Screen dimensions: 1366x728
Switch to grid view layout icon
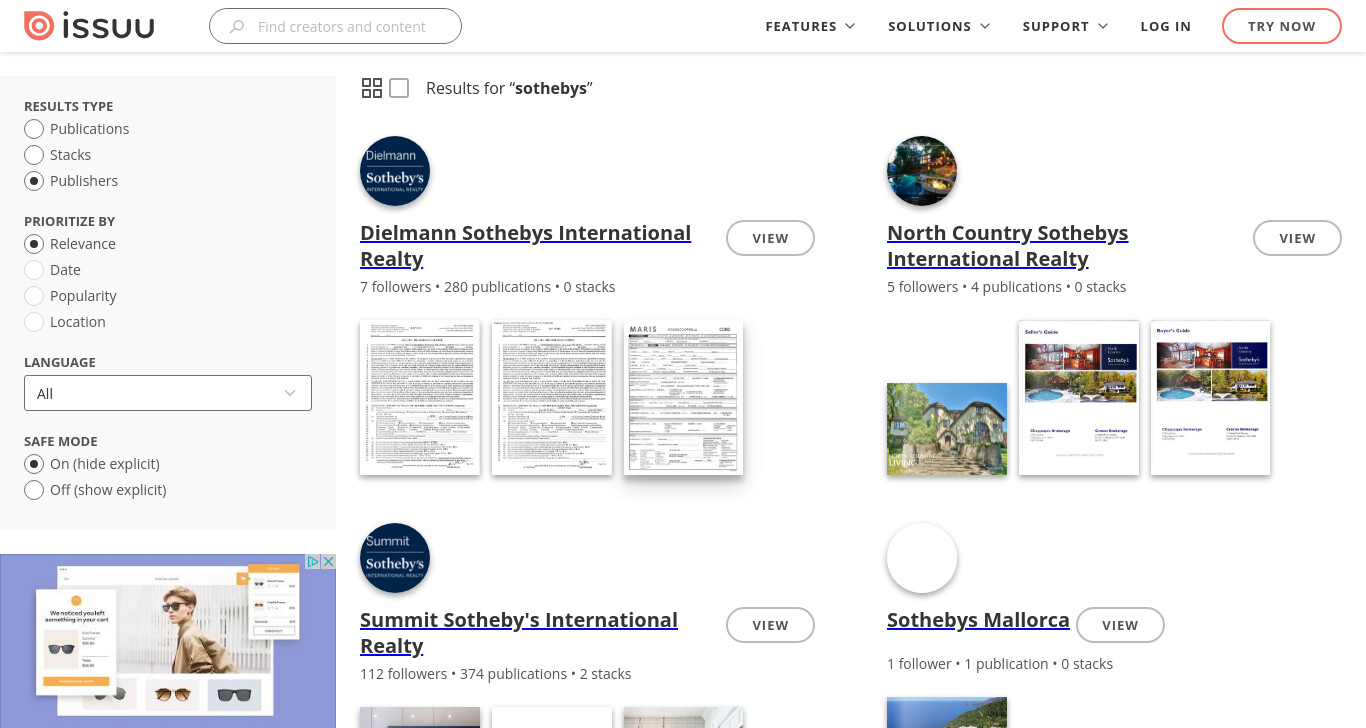[372, 88]
